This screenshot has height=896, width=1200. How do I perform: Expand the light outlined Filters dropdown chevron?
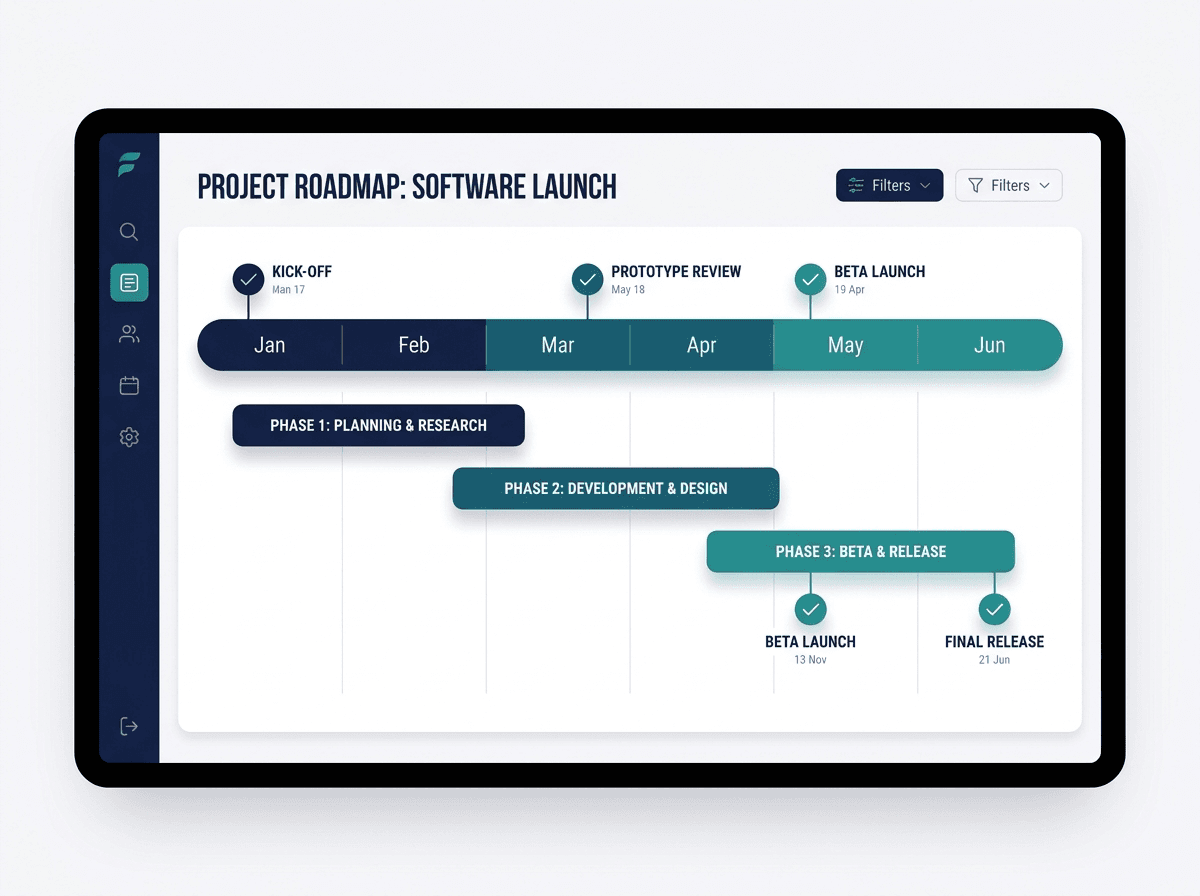1044,186
